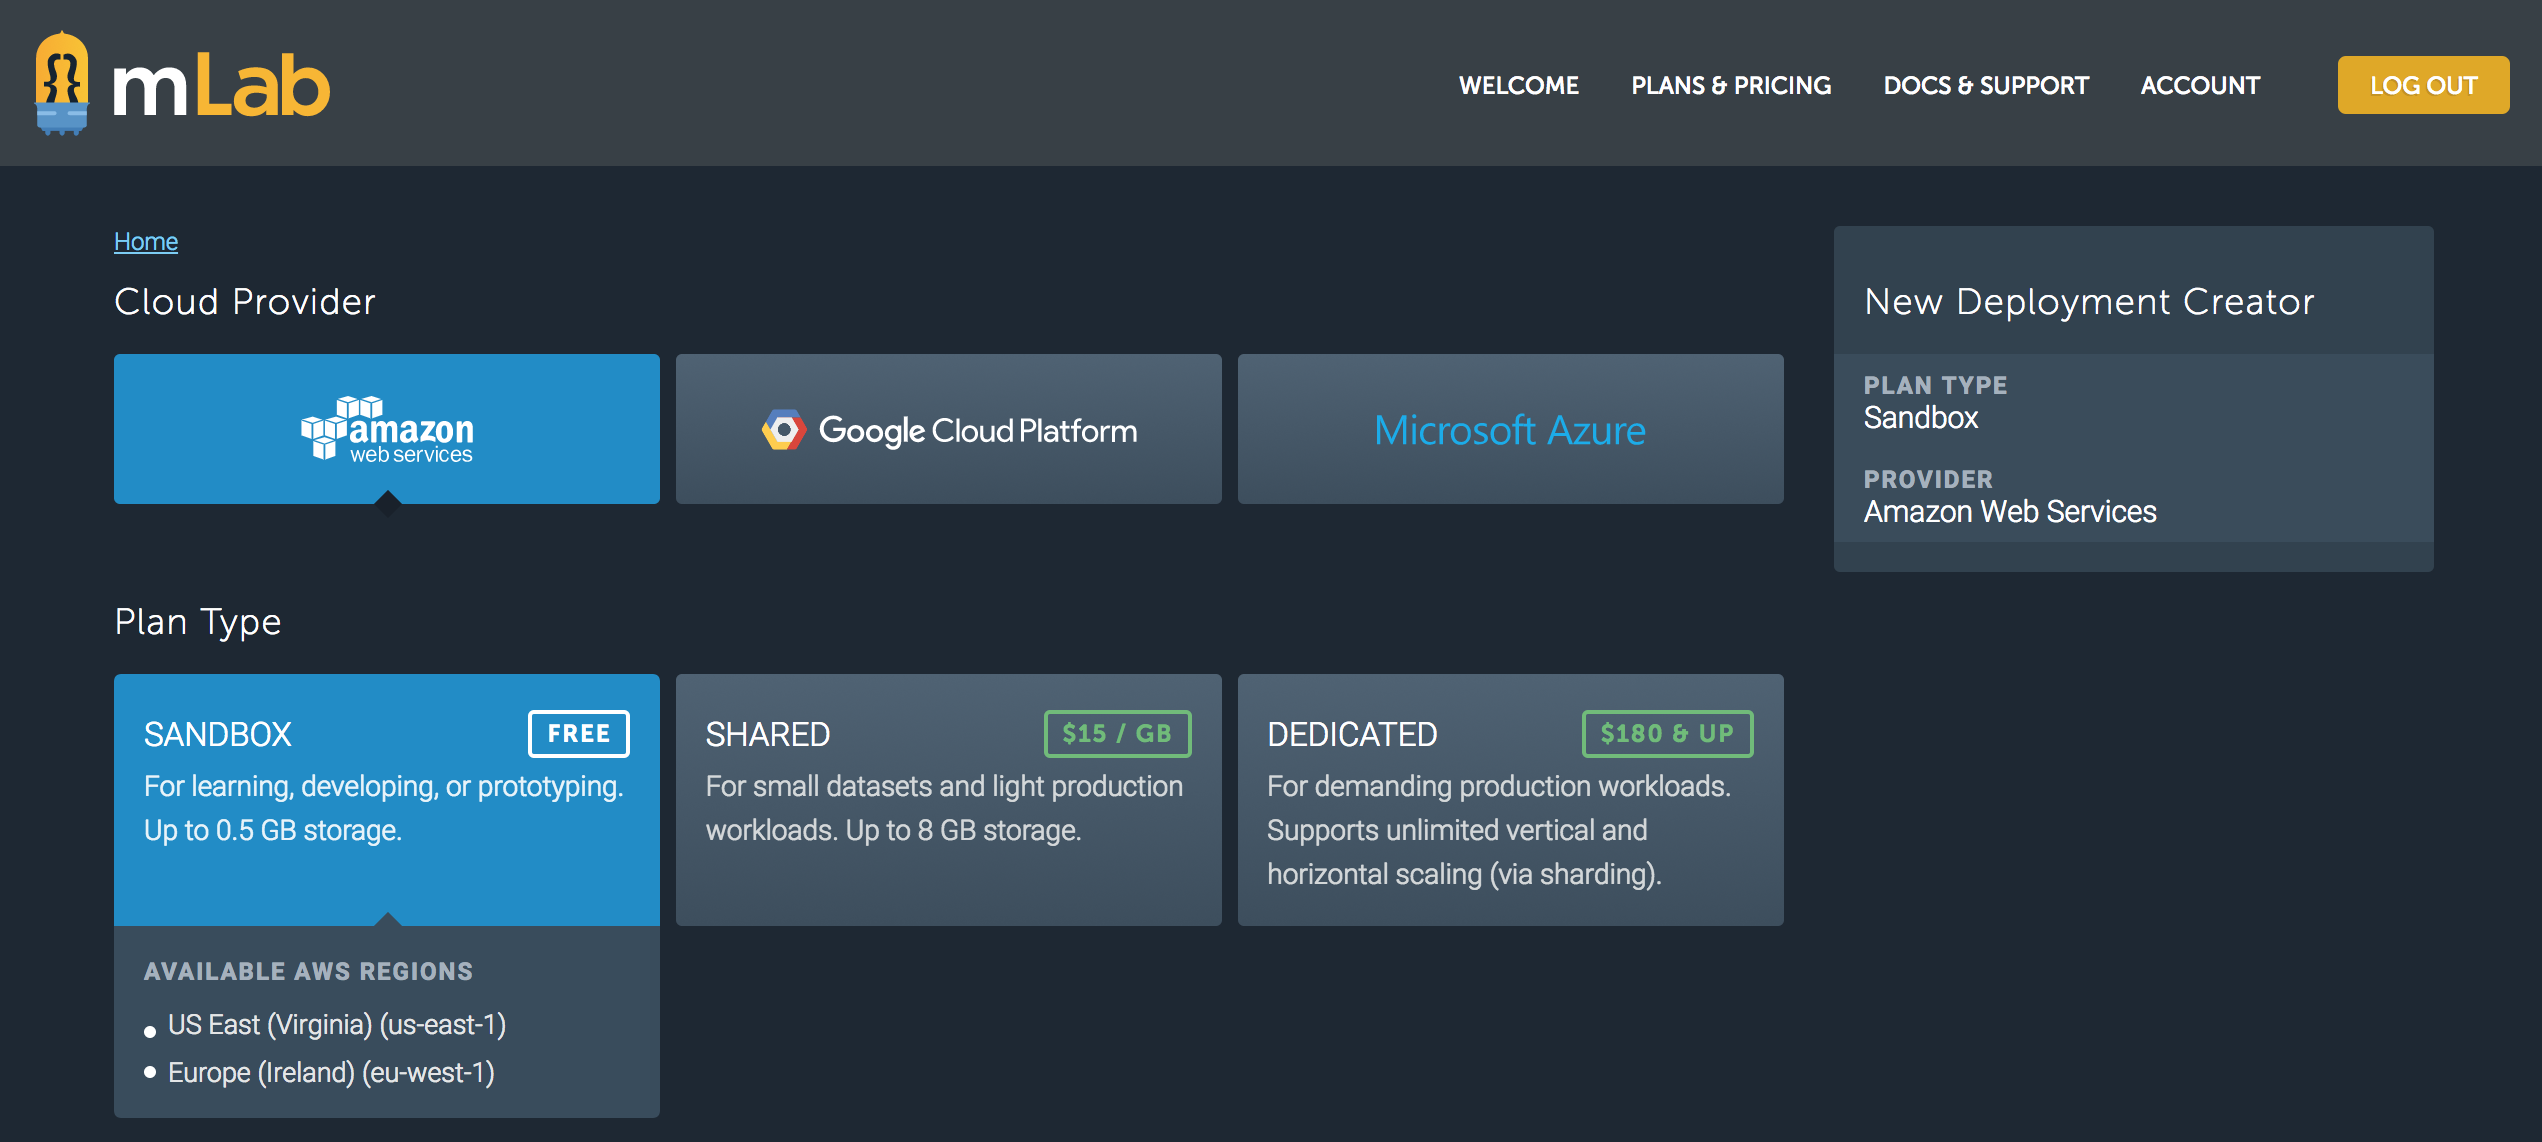This screenshot has height=1142, width=2542.
Task: Follow the Home breadcrumb link
Action: point(146,242)
